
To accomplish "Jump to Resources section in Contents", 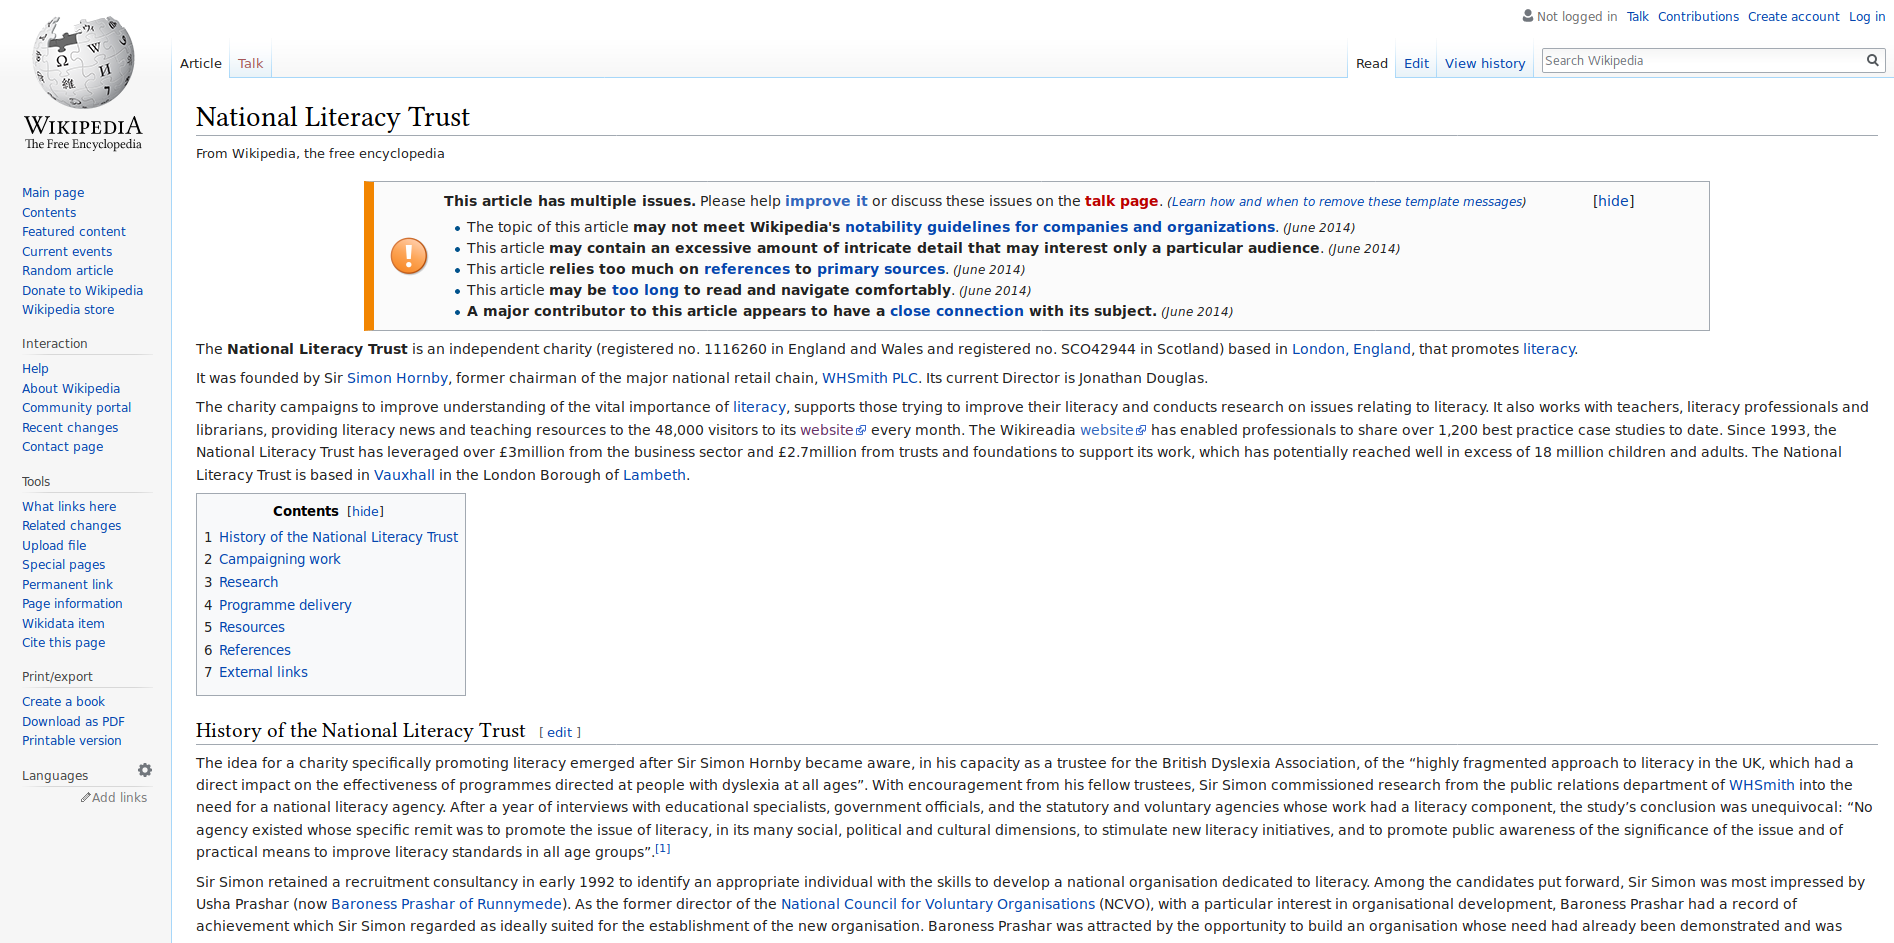I will [x=251, y=627].
